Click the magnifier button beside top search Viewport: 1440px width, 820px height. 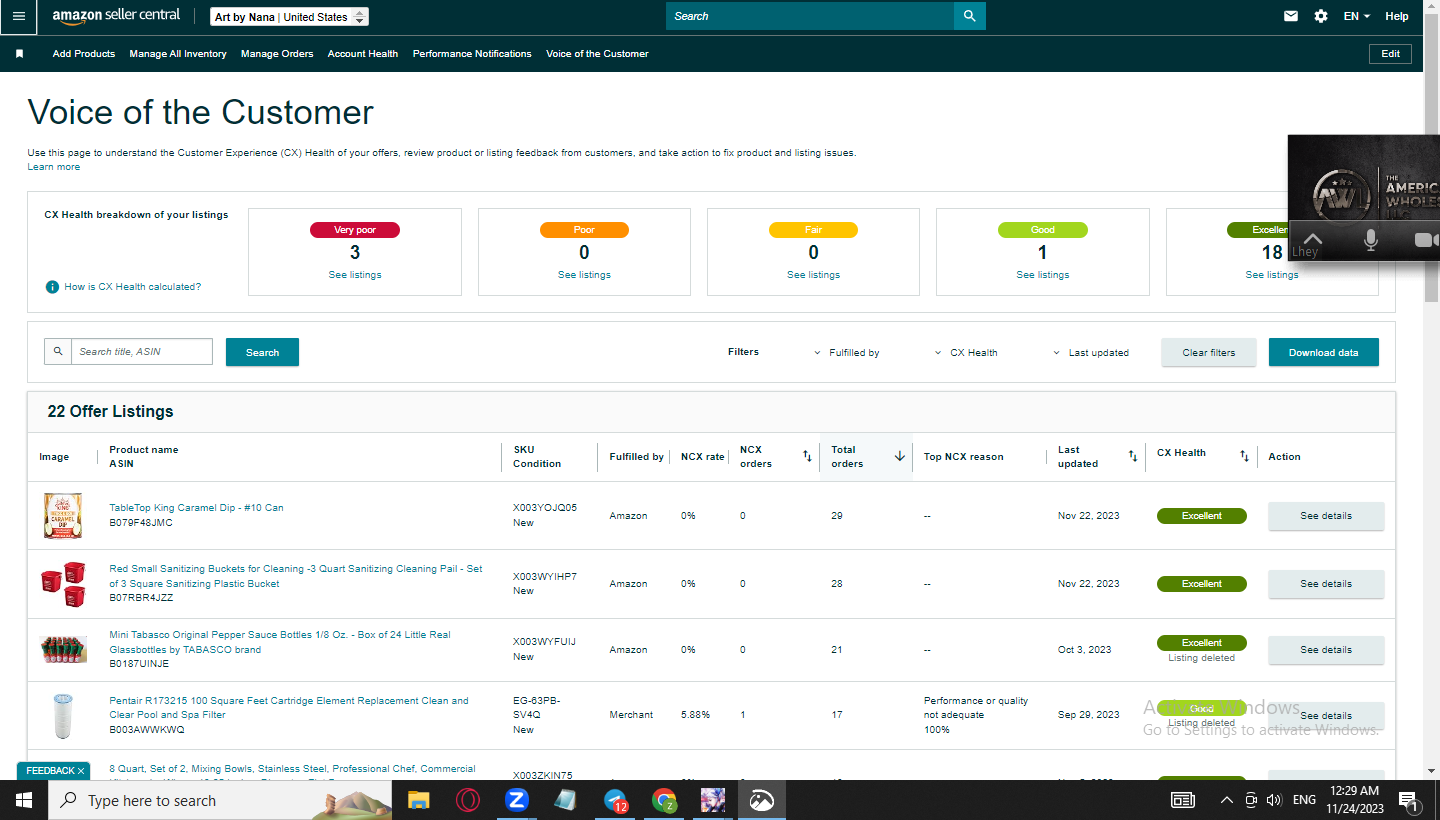[x=969, y=16]
